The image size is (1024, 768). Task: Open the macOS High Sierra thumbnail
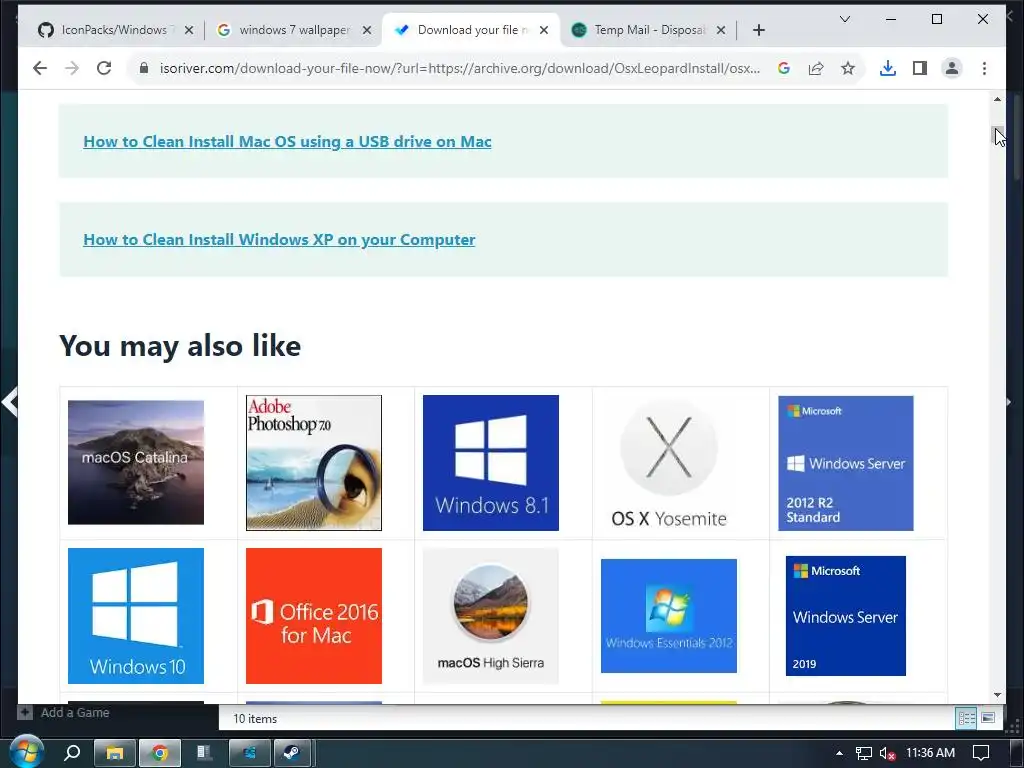coord(490,616)
